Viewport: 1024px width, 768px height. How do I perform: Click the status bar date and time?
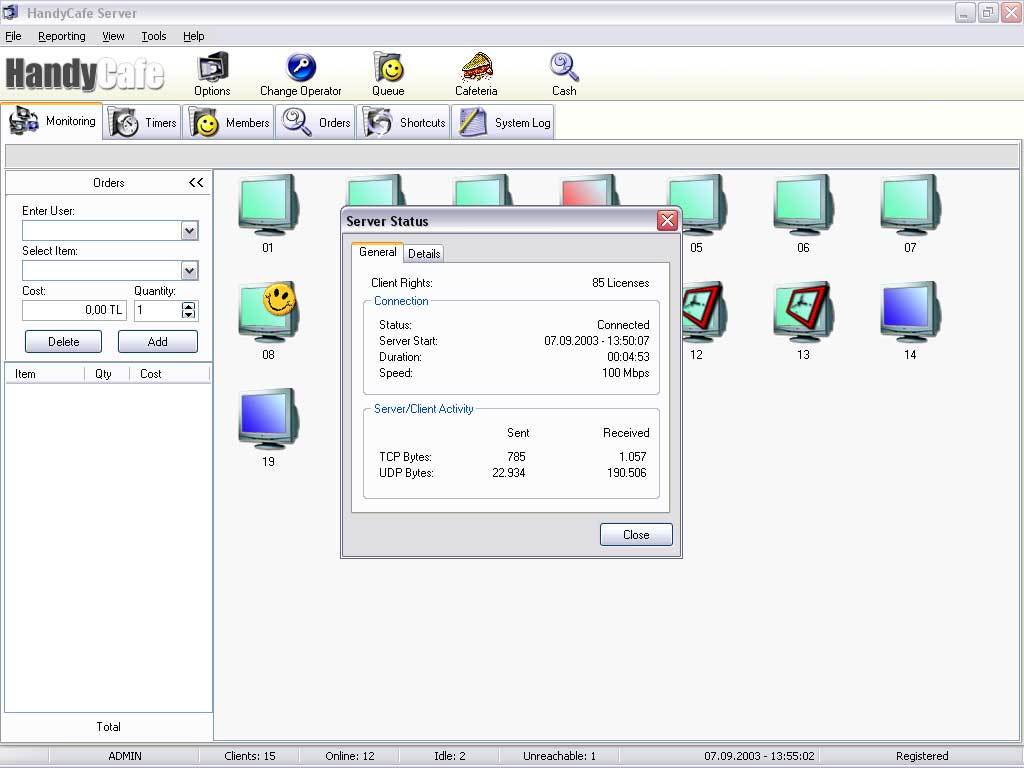(x=759, y=756)
